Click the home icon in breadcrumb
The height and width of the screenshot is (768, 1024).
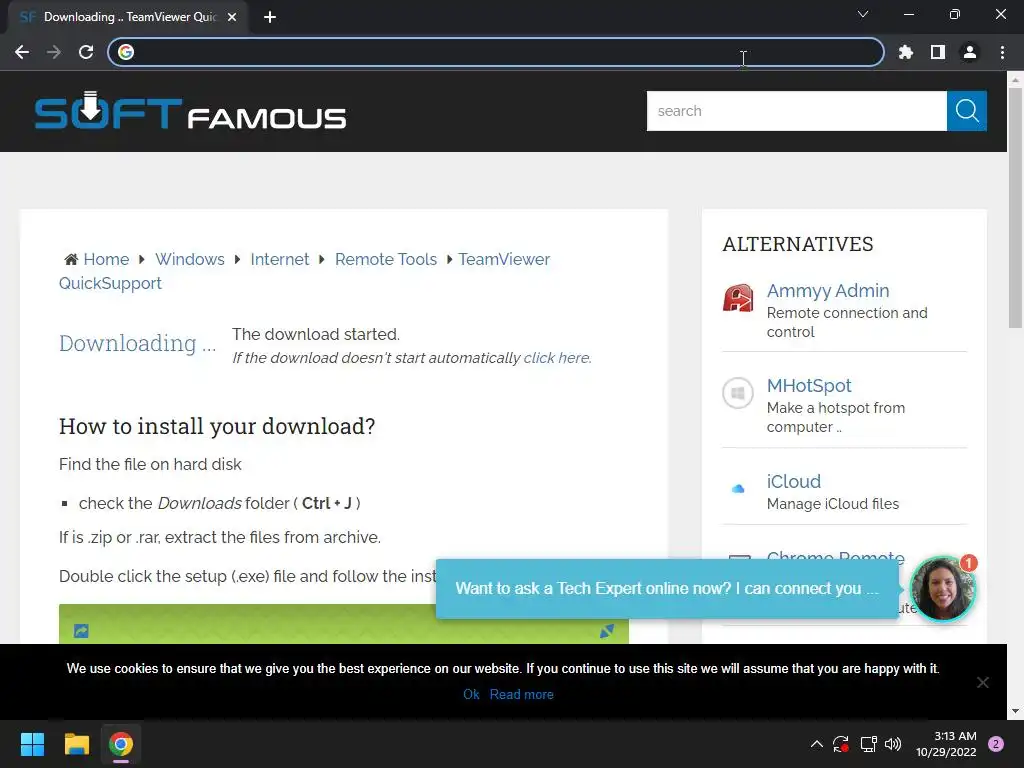pyautogui.click(x=71, y=259)
